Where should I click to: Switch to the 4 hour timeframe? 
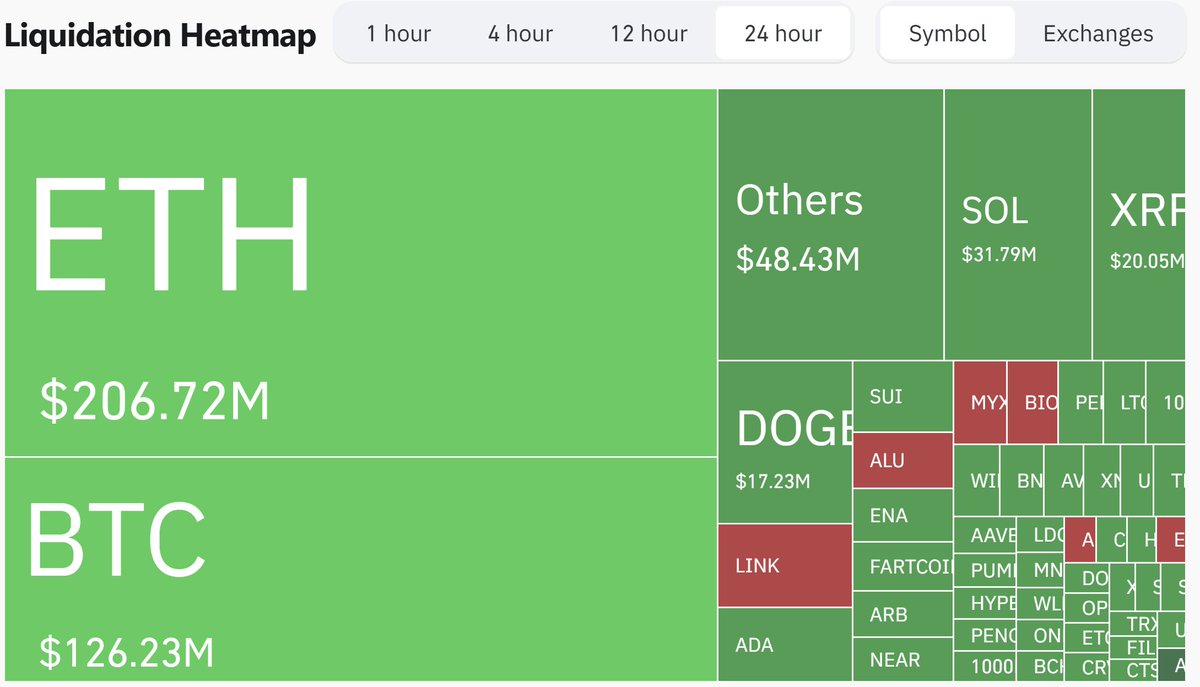click(519, 33)
